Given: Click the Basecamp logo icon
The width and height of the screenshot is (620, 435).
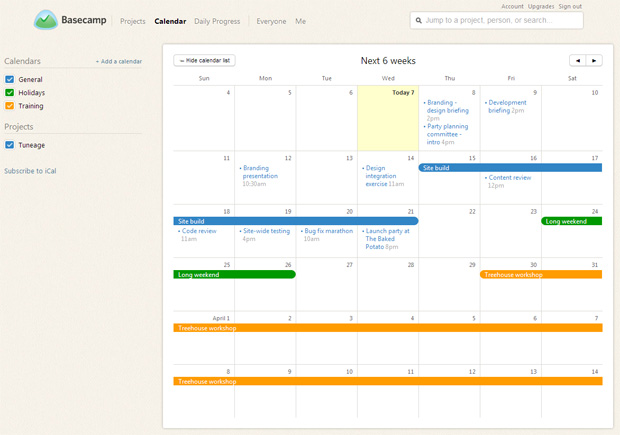Looking at the screenshot, I should click(x=46, y=20).
